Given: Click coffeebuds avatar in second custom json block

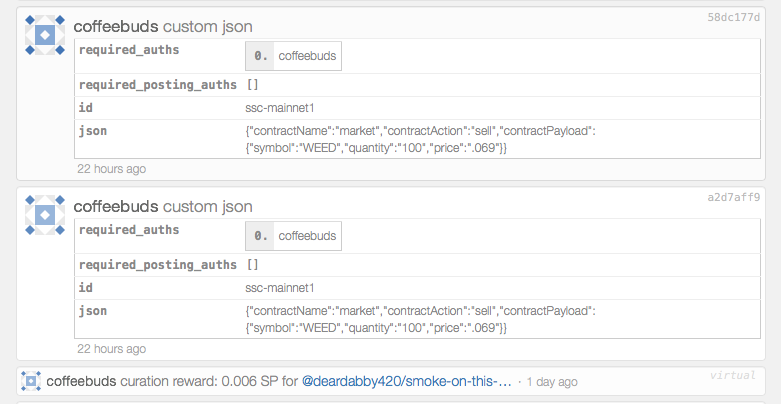Looking at the screenshot, I should click(x=45, y=215).
